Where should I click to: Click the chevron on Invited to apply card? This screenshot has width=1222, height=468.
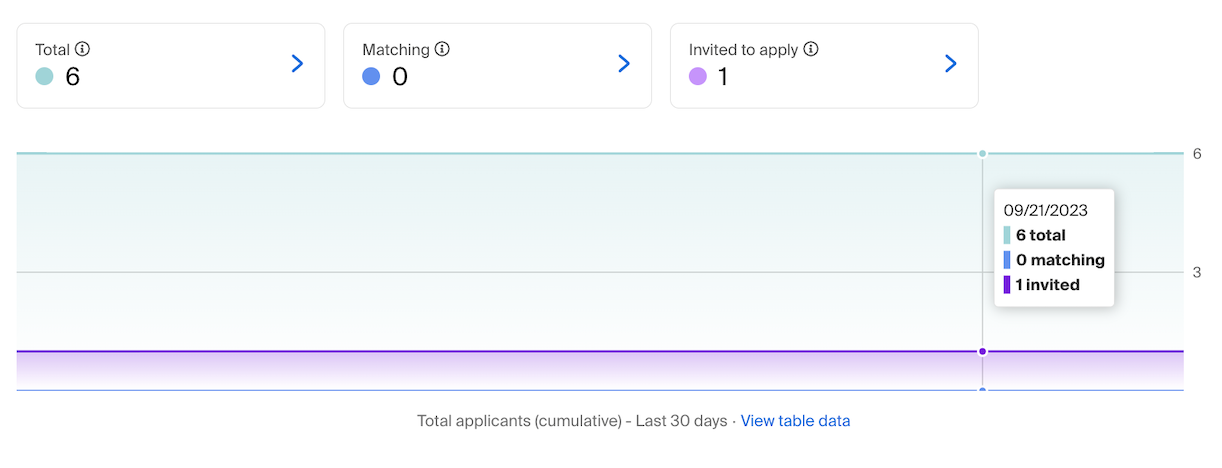pyautogui.click(x=951, y=64)
